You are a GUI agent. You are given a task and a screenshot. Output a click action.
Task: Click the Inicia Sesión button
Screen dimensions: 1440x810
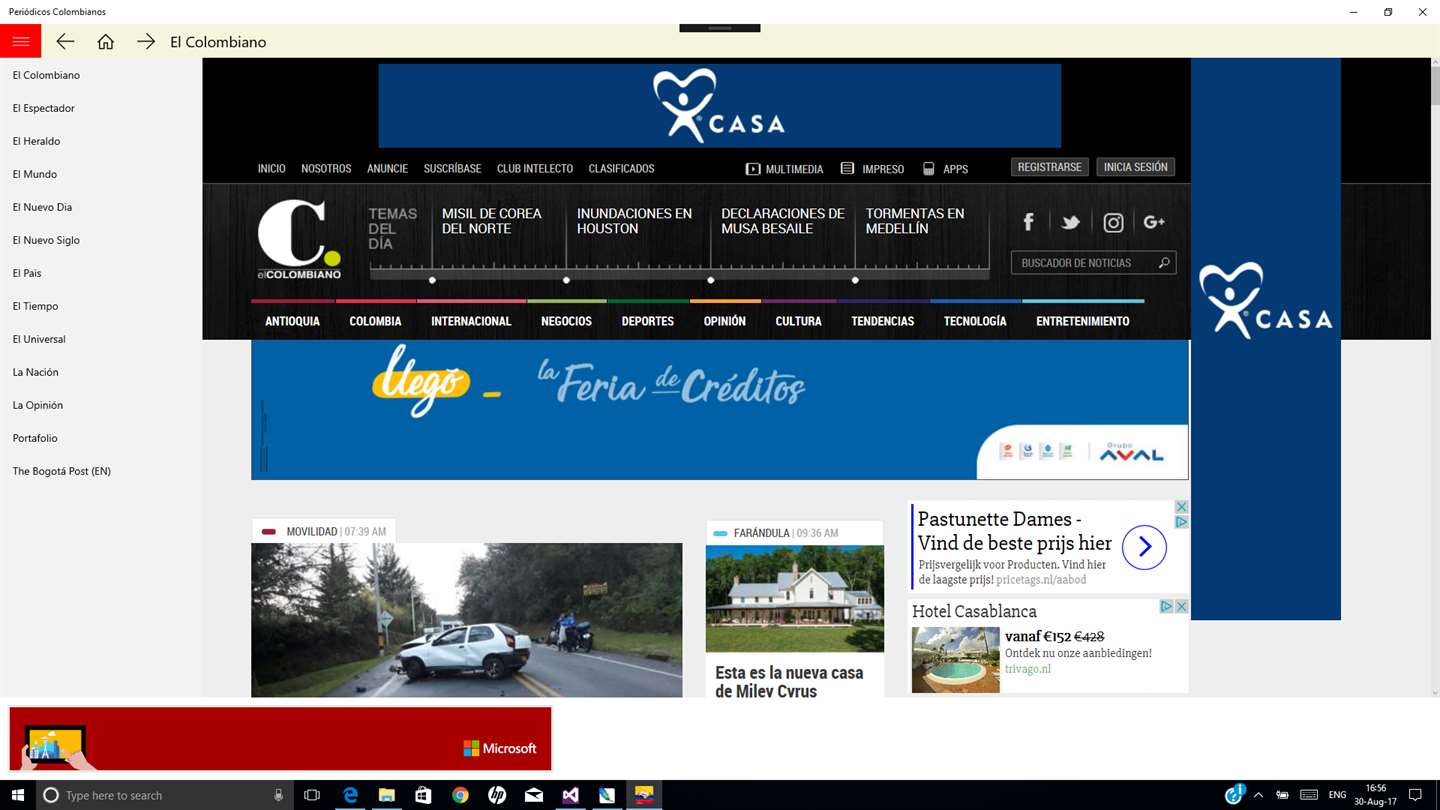[1135, 167]
